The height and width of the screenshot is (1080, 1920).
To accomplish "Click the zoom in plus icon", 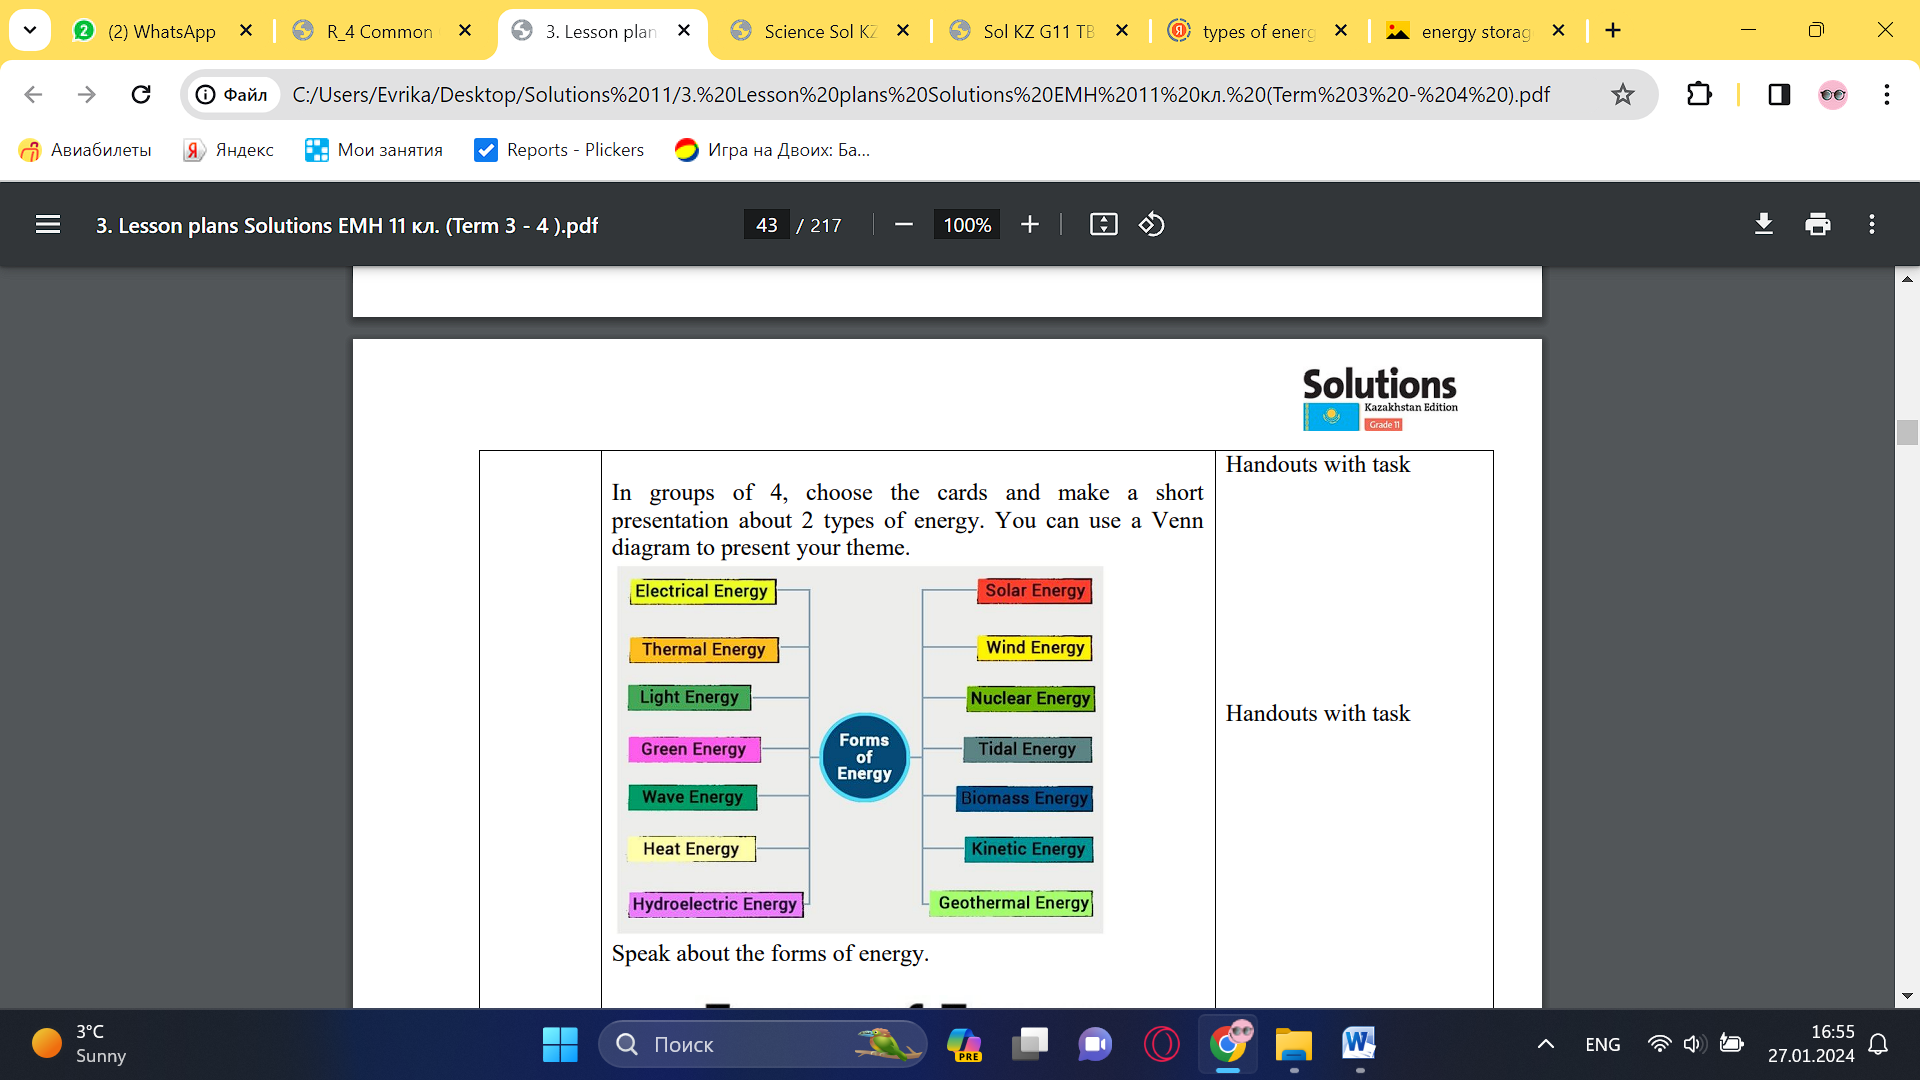I will click(x=1030, y=225).
